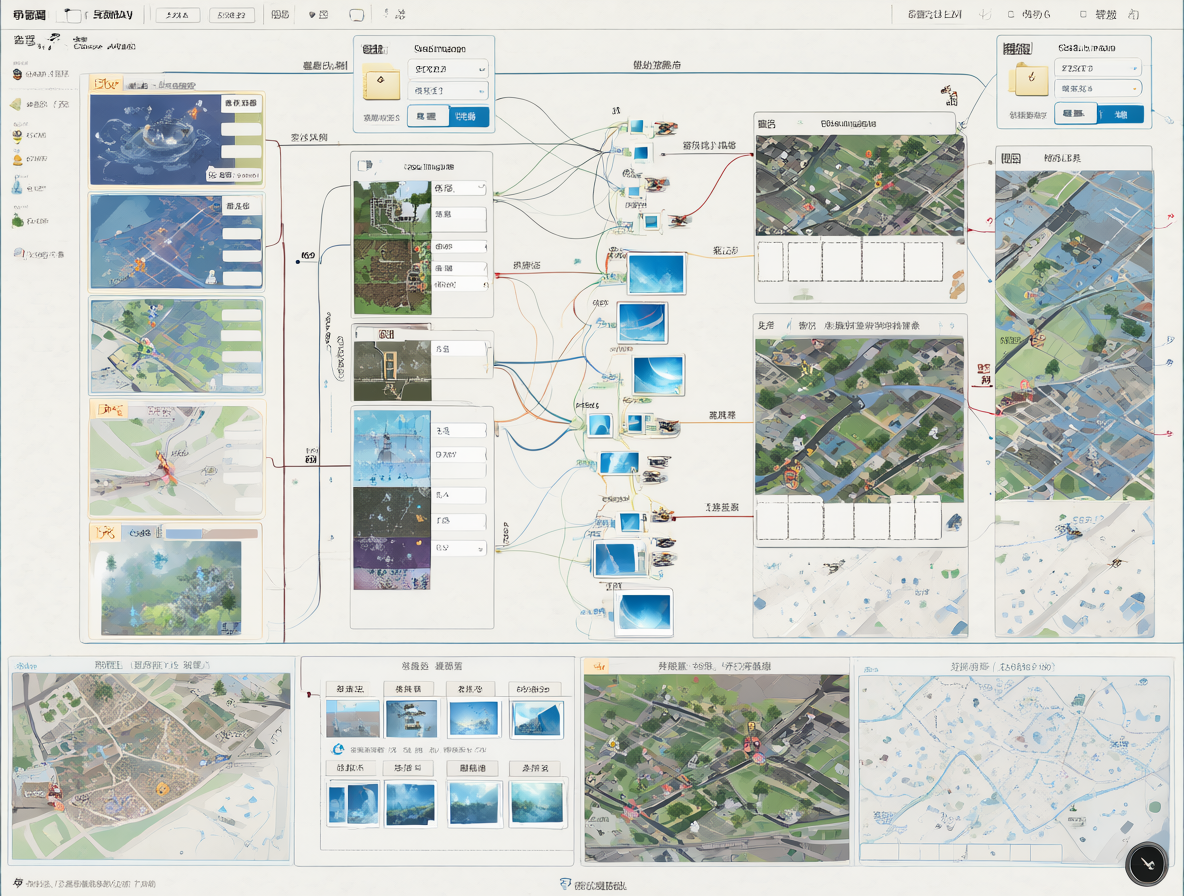Click the first thumbnail in the bottom gallery panel
The image size is (1184, 896).
353,718
